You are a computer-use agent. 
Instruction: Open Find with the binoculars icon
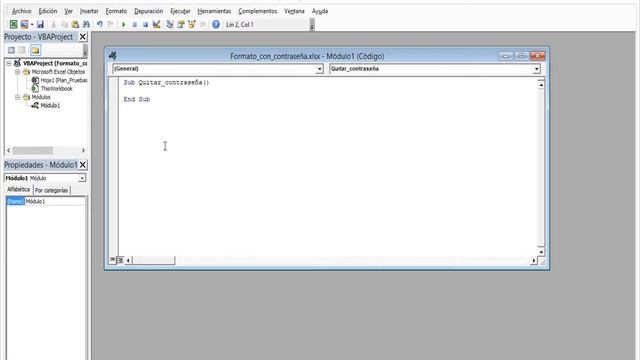click(x=86, y=24)
